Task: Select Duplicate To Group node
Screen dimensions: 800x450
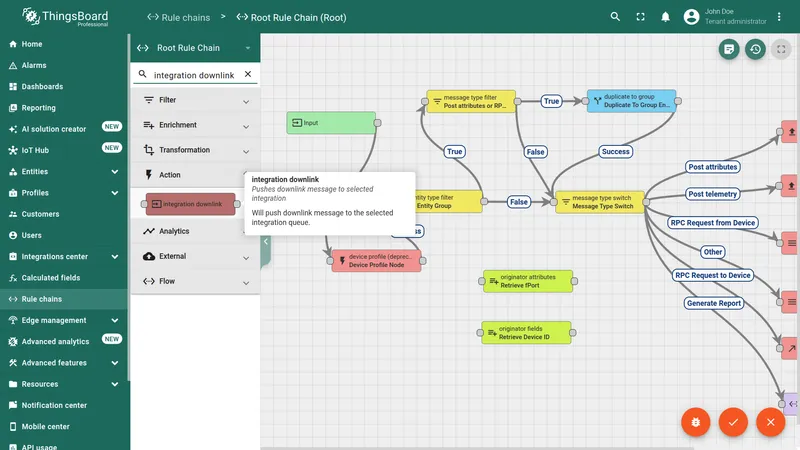Action: pyautogui.click(x=632, y=101)
